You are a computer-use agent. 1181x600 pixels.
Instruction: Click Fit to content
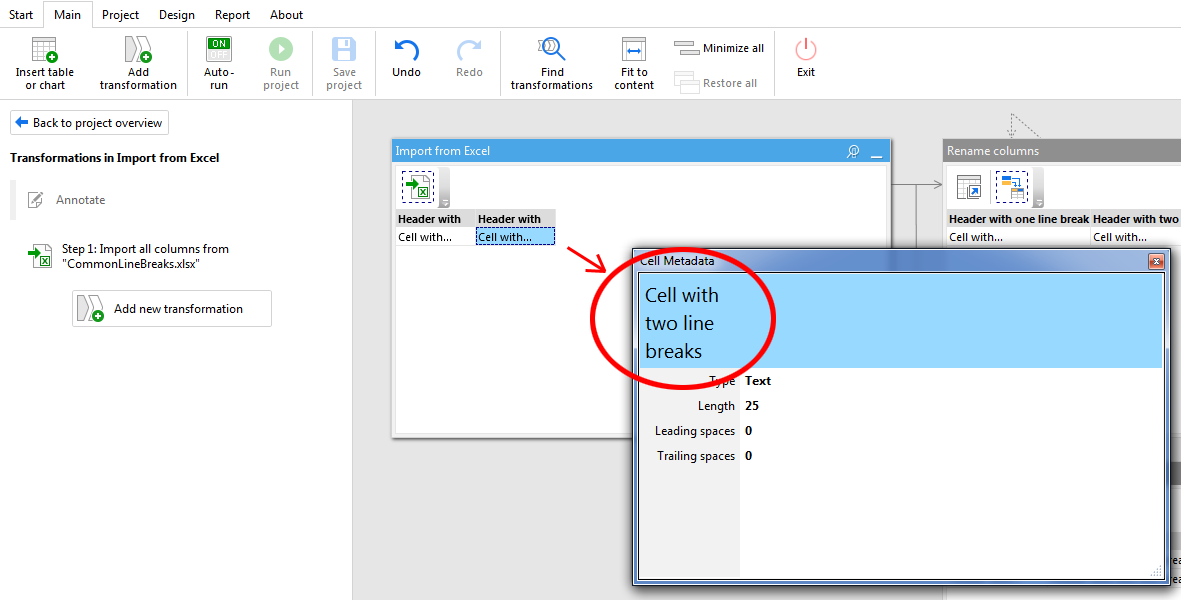click(x=634, y=64)
